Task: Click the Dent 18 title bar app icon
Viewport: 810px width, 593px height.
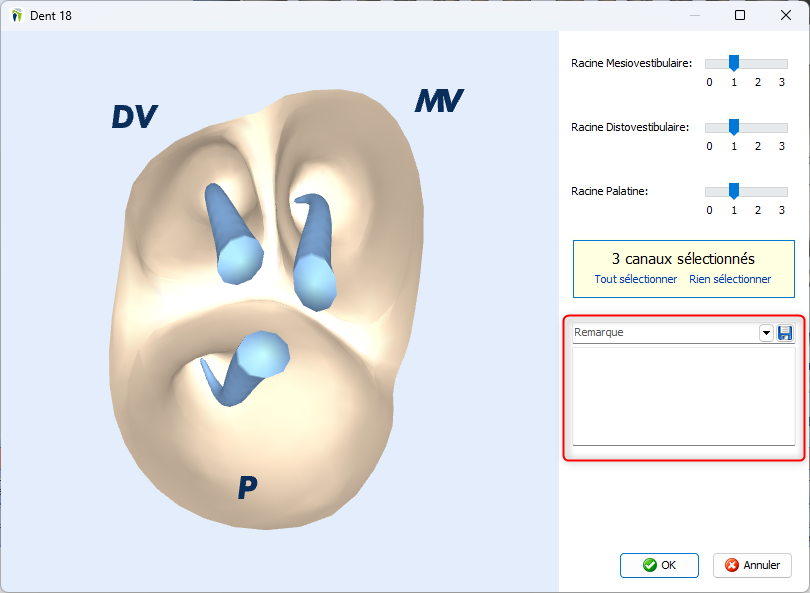Action: [x=16, y=16]
